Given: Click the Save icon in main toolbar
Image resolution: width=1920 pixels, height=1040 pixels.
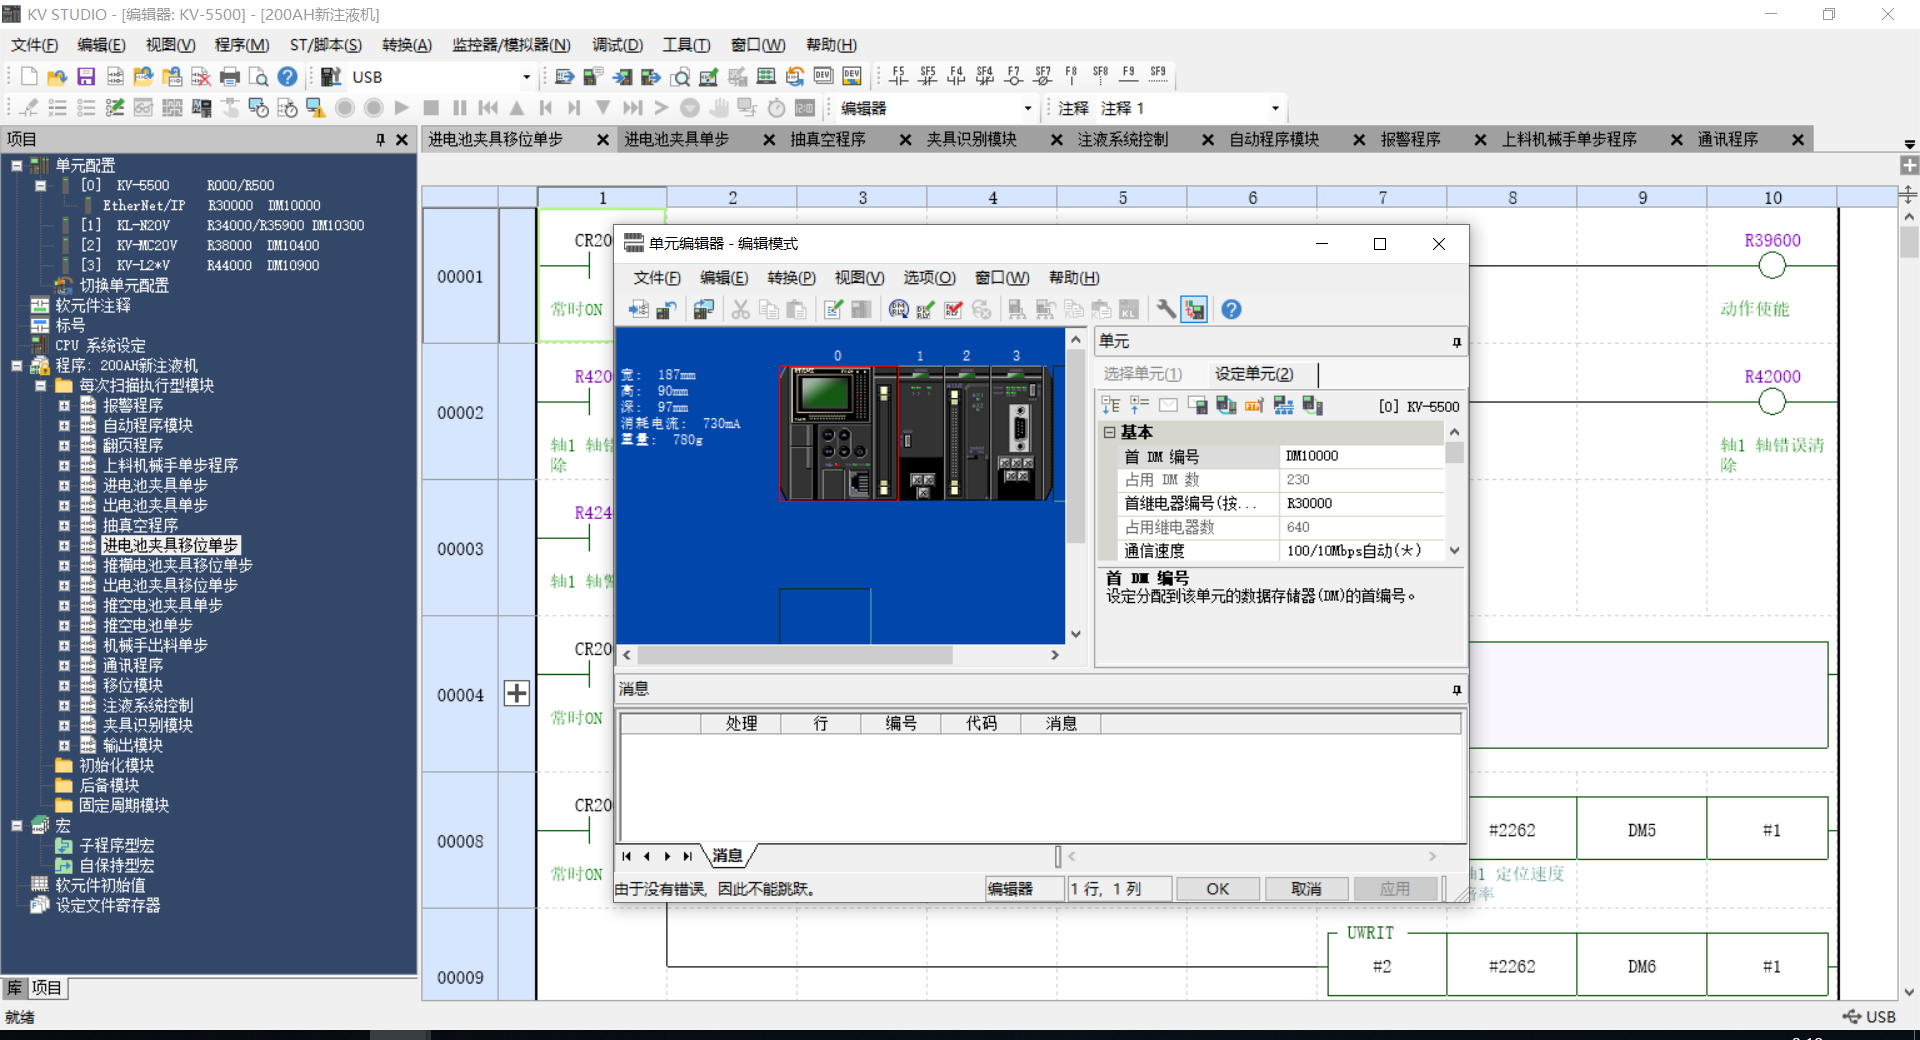Looking at the screenshot, I should (x=86, y=77).
